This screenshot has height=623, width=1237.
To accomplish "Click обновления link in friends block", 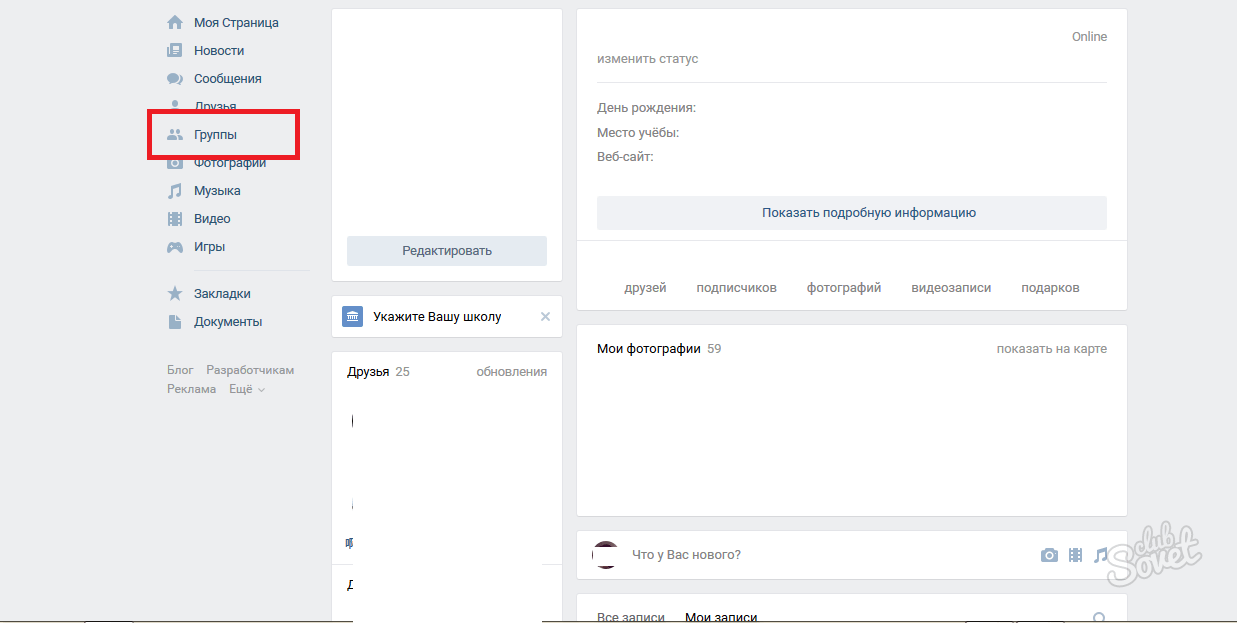I will click(512, 371).
